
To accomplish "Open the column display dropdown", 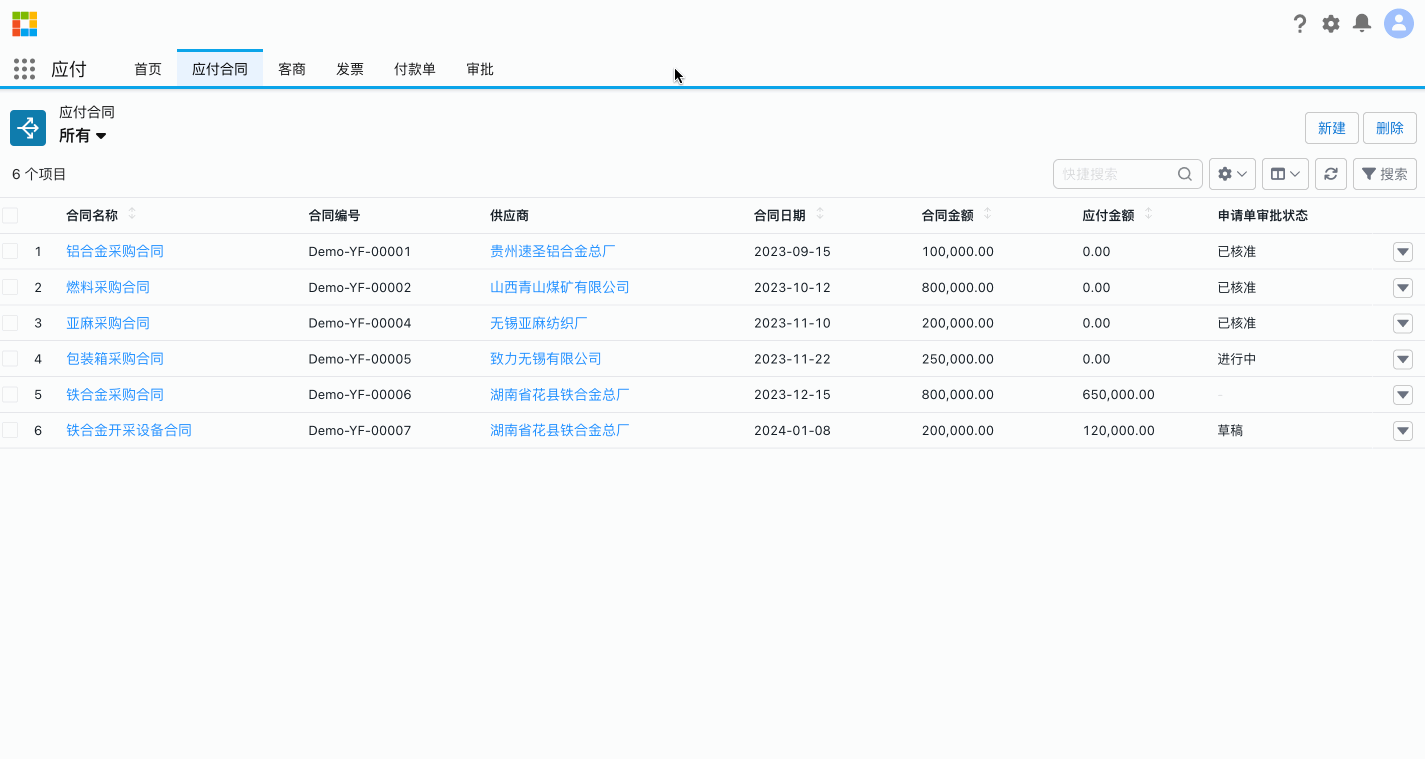I will click(1284, 173).
